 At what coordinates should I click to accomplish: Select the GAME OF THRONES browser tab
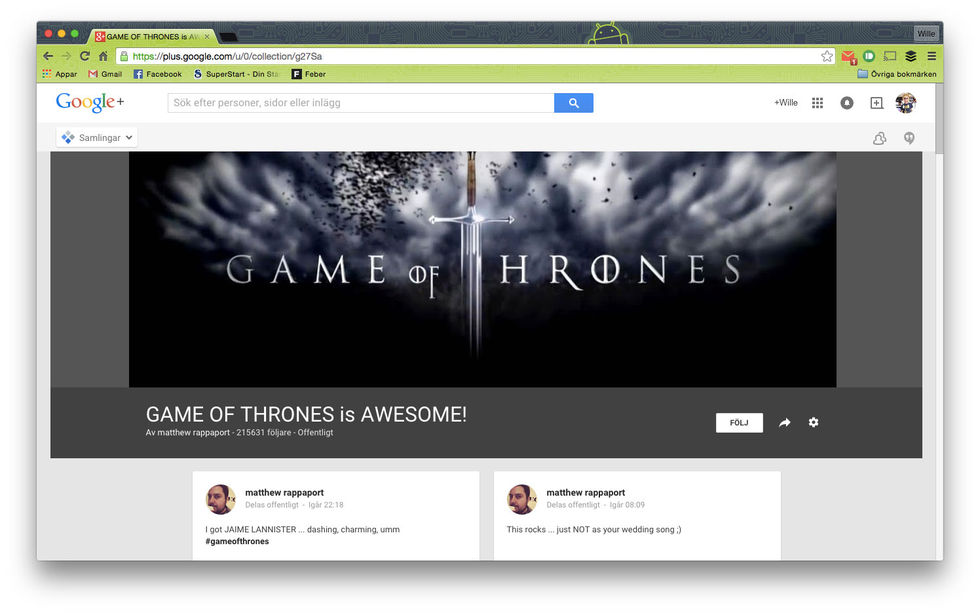click(152, 36)
